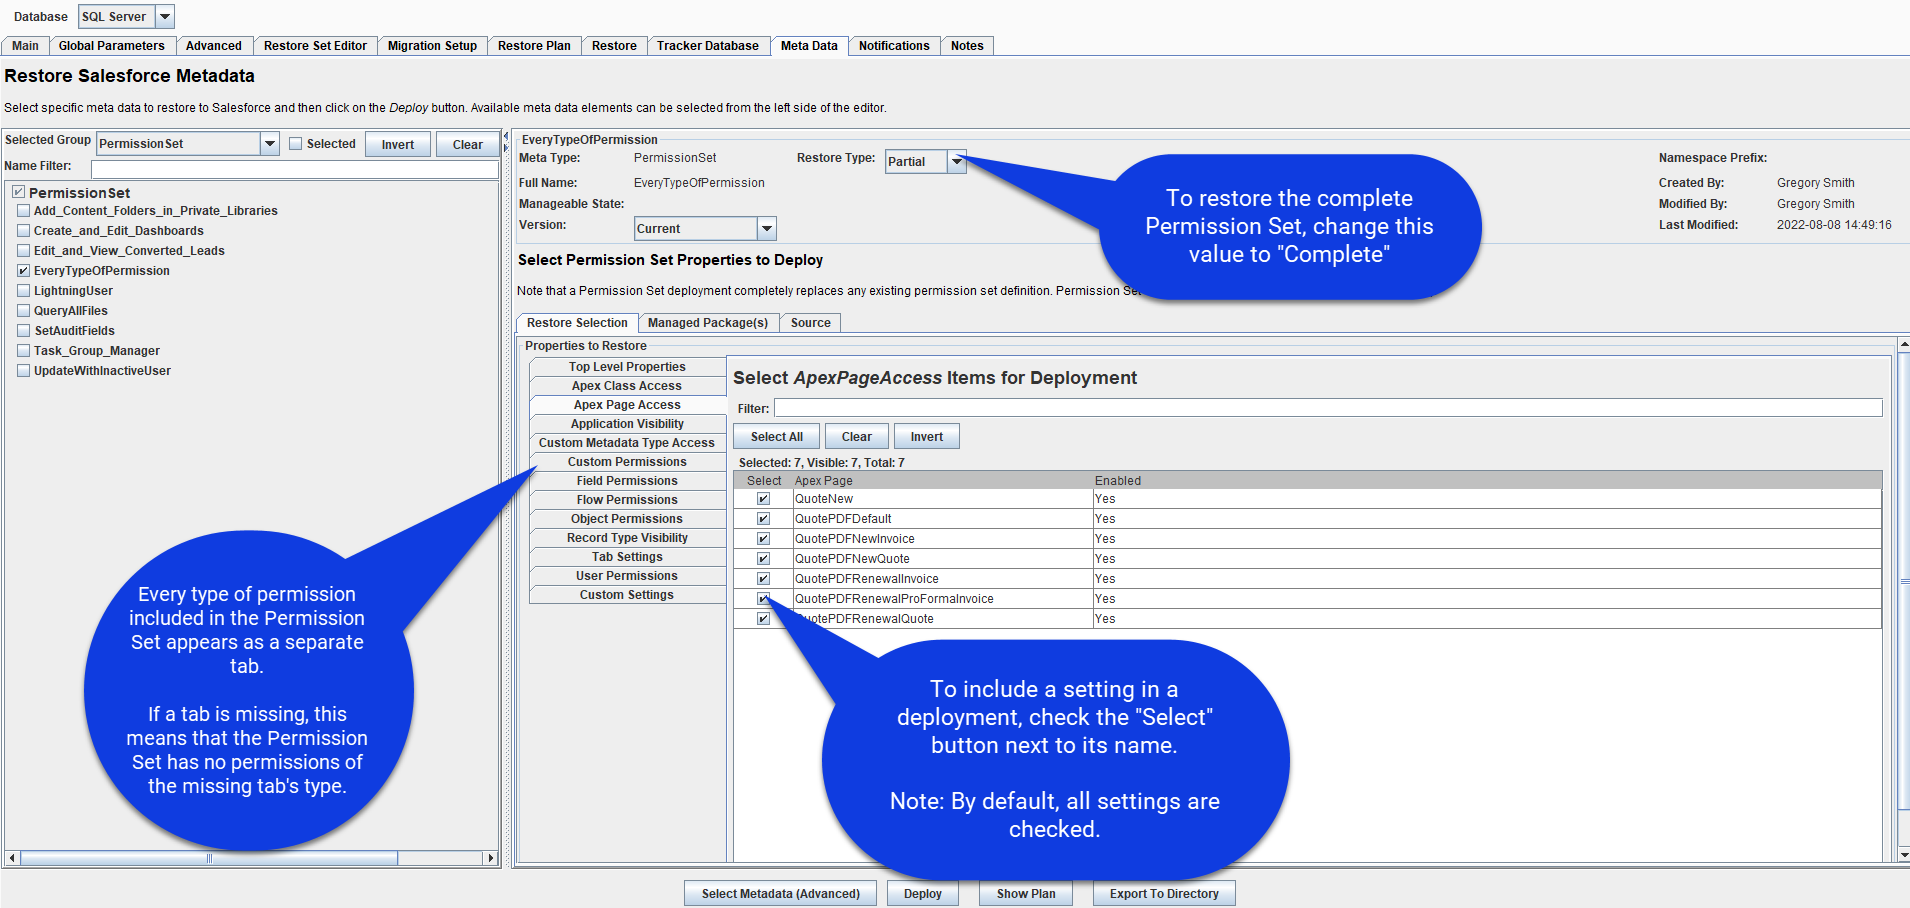Open the Restore Set Editor tab
This screenshot has height=908, width=1910.
tap(315, 46)
